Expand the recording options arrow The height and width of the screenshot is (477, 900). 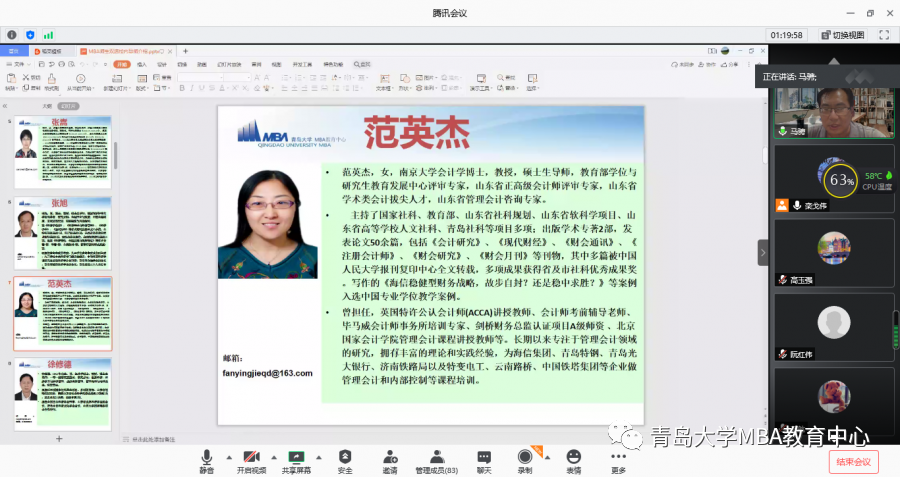(x=547, y=457)
